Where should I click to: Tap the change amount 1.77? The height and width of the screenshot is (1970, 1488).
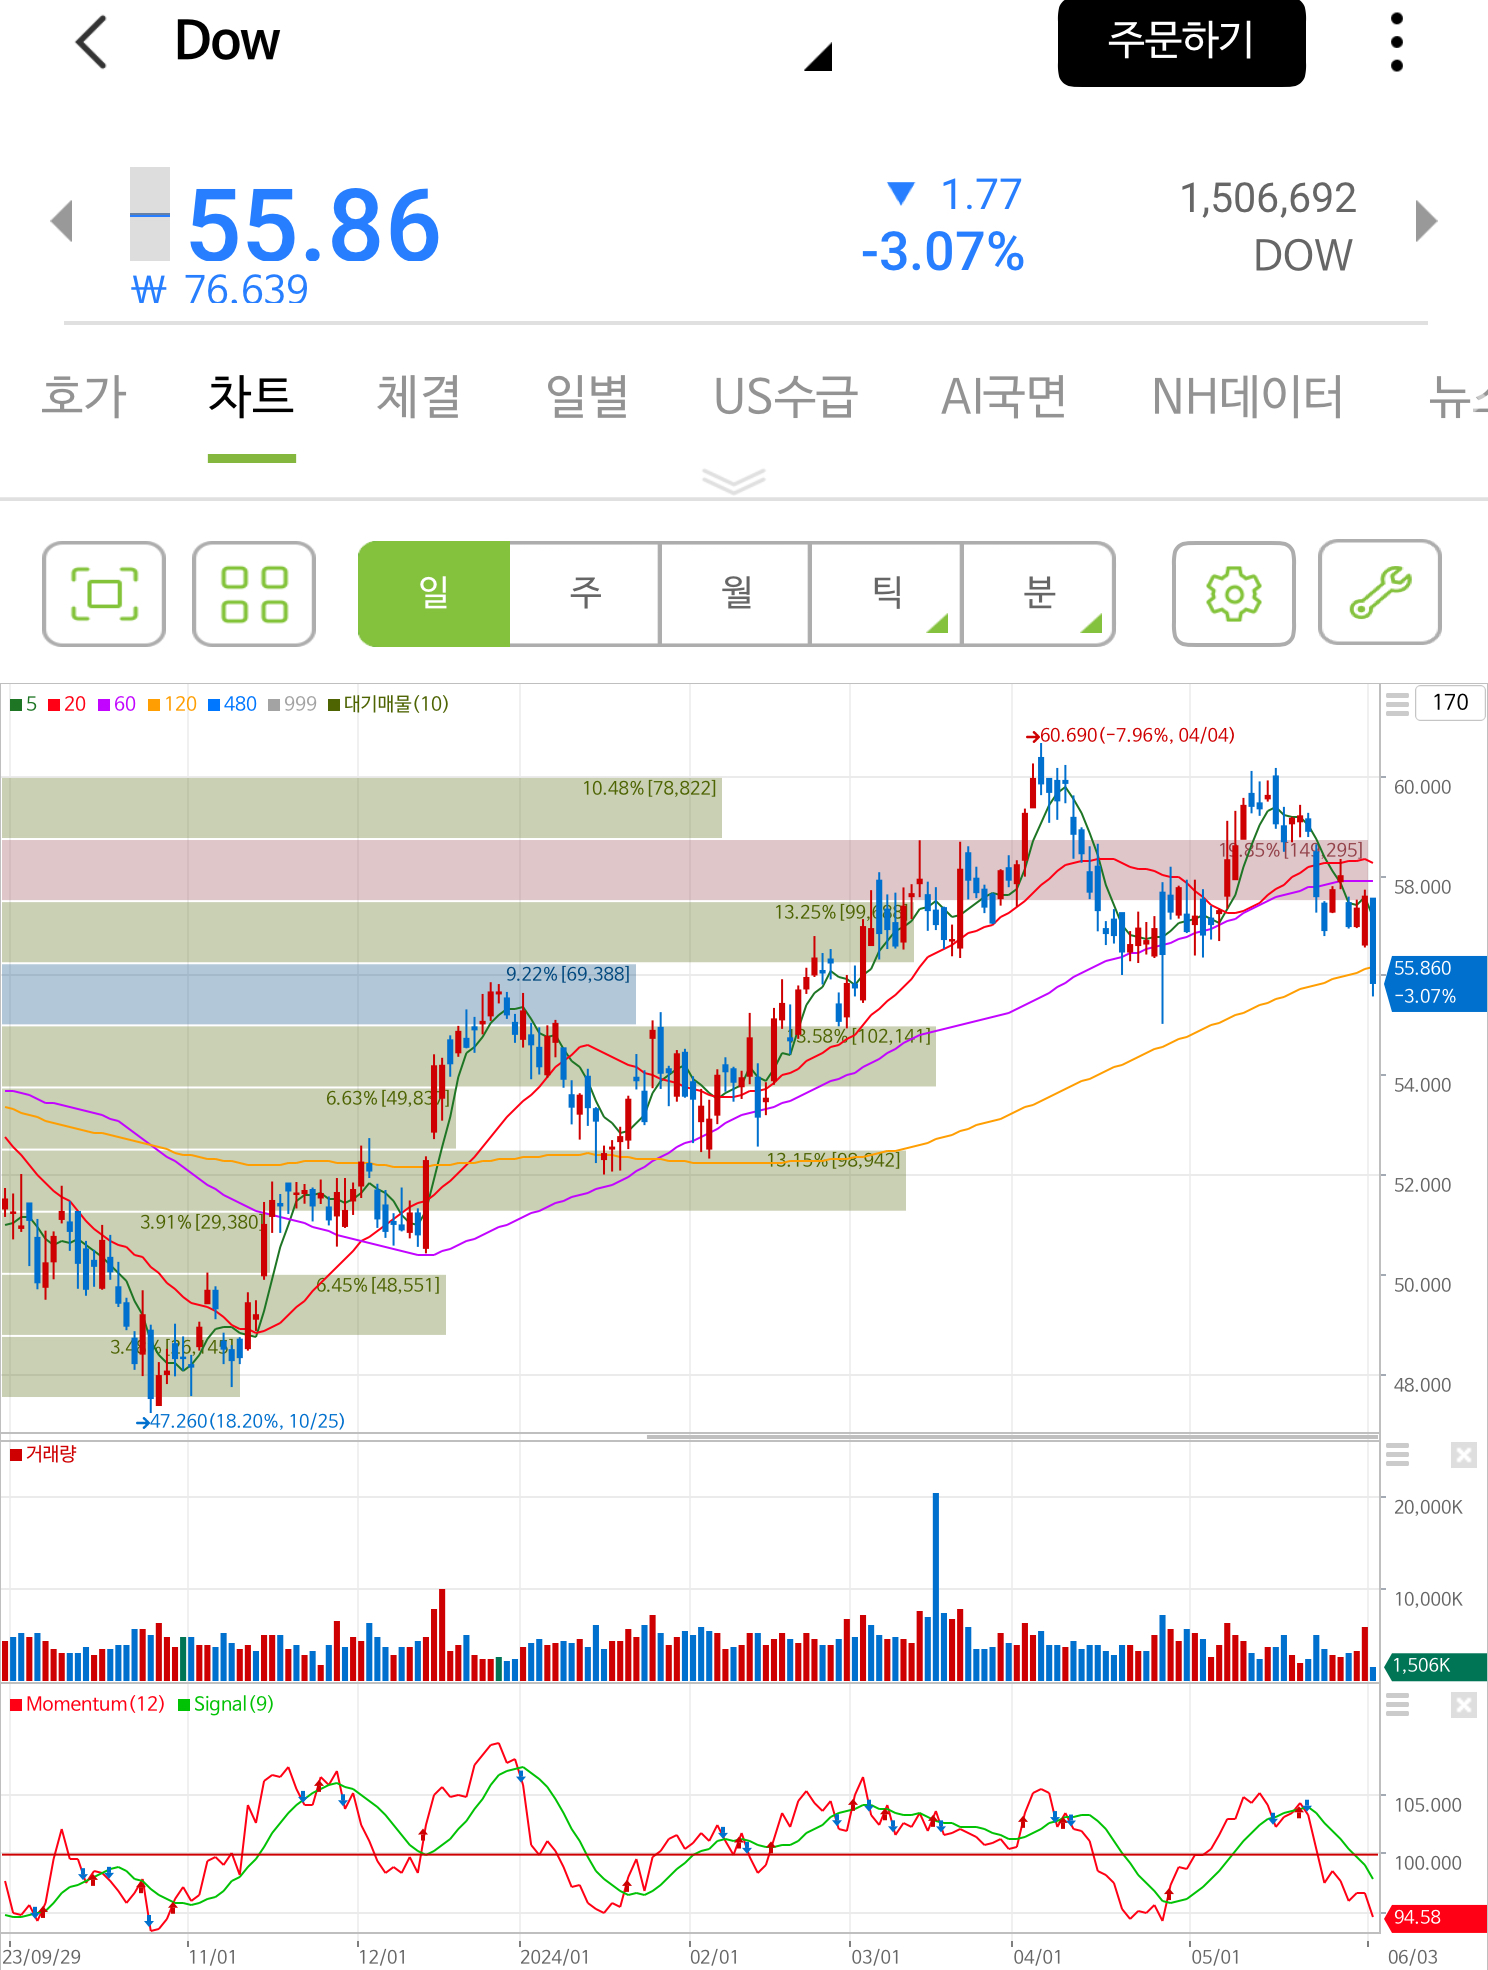tap(981, 195)
